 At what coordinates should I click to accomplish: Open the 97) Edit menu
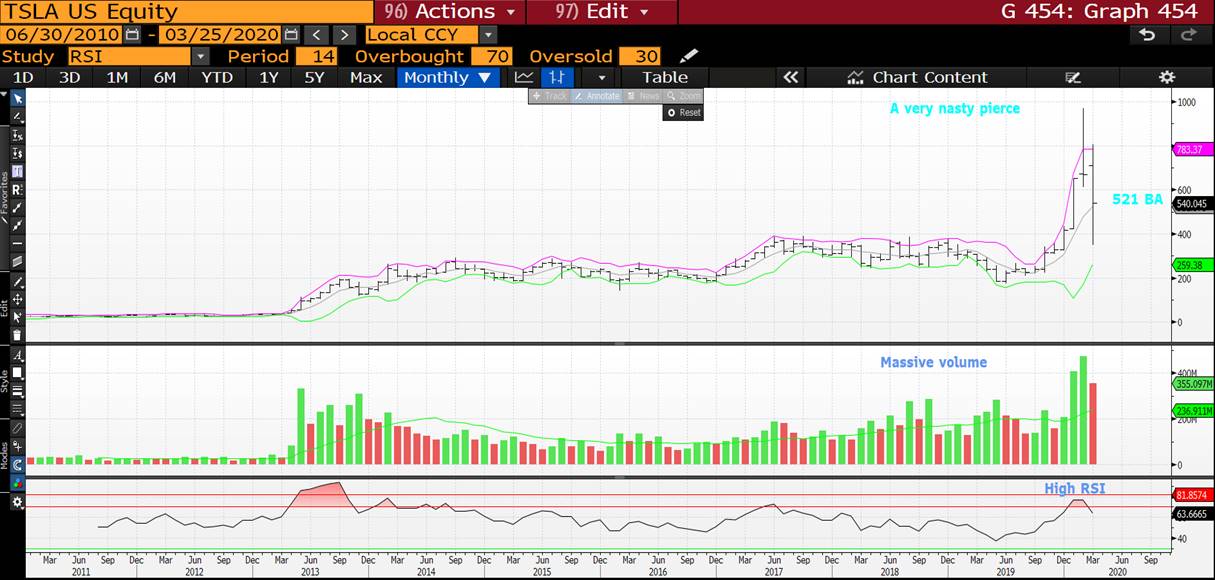pos(602,12)
